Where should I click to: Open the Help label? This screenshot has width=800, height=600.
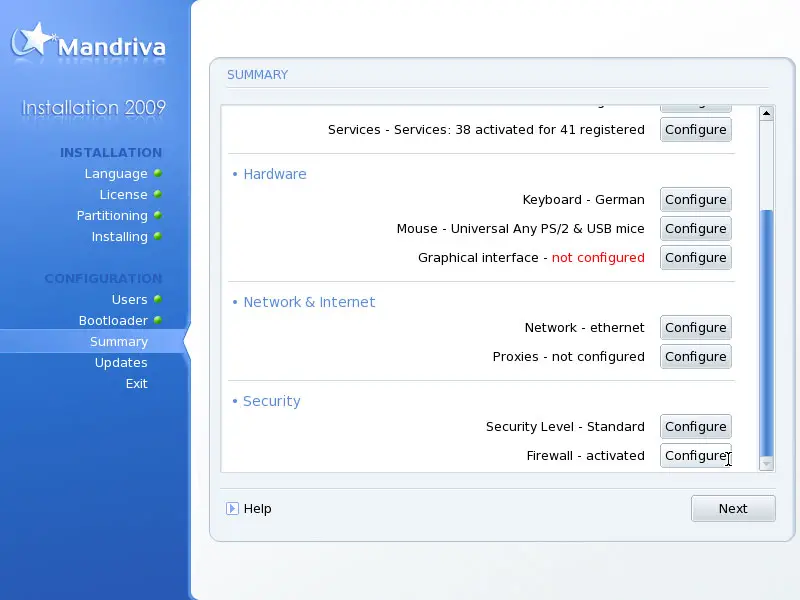pyautogui.click(x=258, y=509)
